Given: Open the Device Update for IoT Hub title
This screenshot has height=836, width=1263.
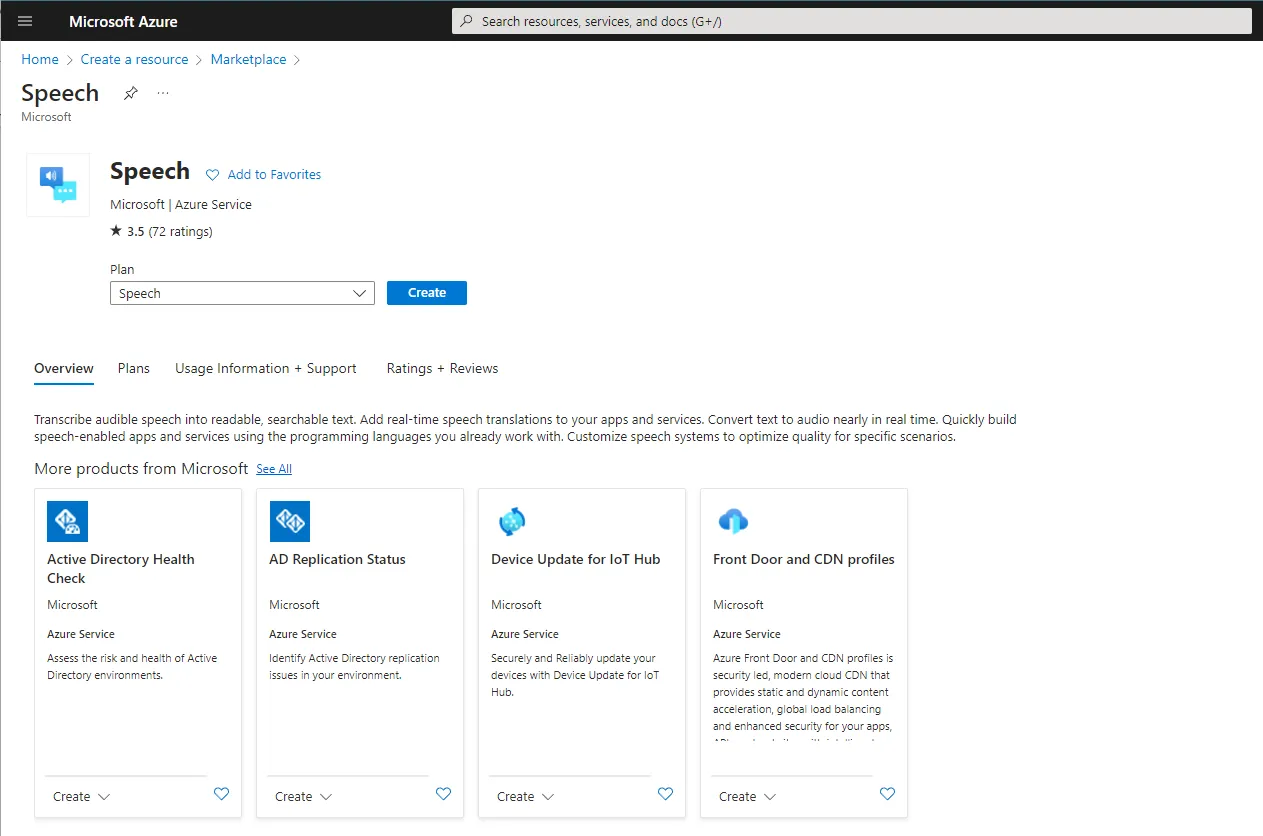Looking at the screenshot, I should coord(576,559).
